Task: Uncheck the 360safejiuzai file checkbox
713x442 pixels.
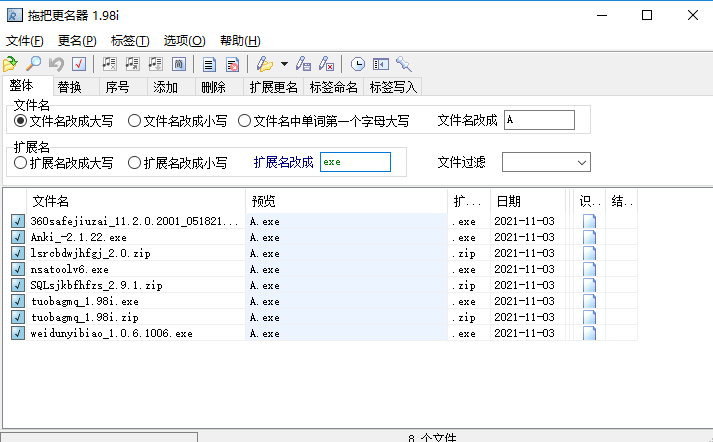Action: pyautogui.click(x=18, y=221)
